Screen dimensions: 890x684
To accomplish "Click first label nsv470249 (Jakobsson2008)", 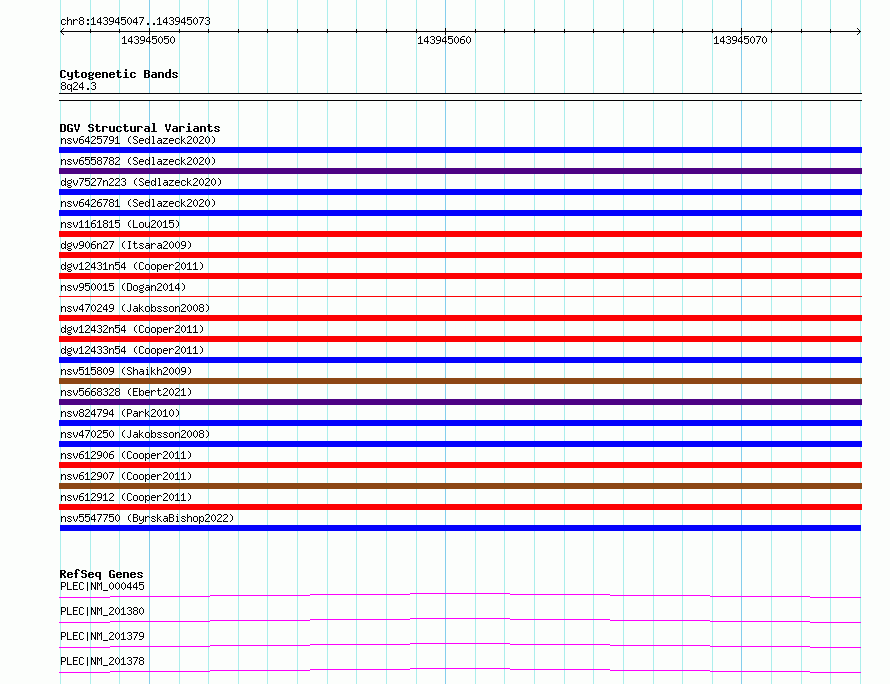I will (x=135, y=308).
